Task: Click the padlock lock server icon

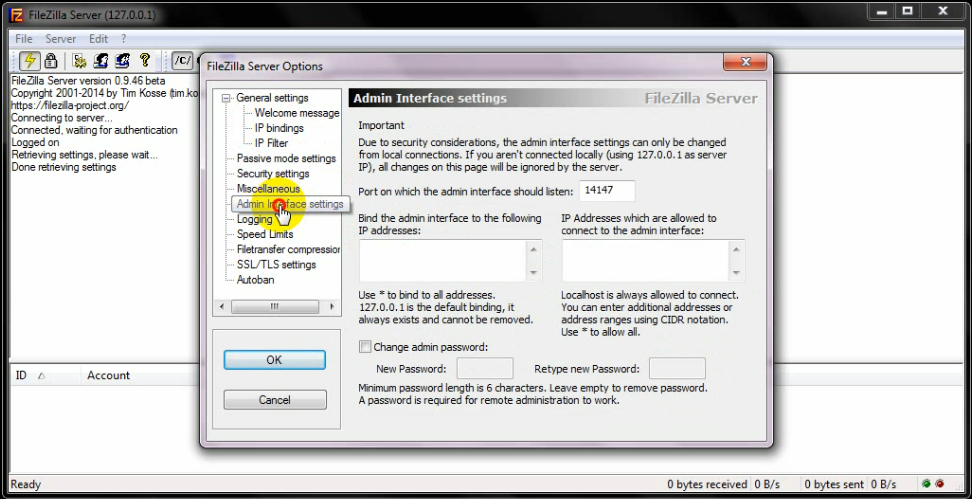Action: (x=51, y=60)
